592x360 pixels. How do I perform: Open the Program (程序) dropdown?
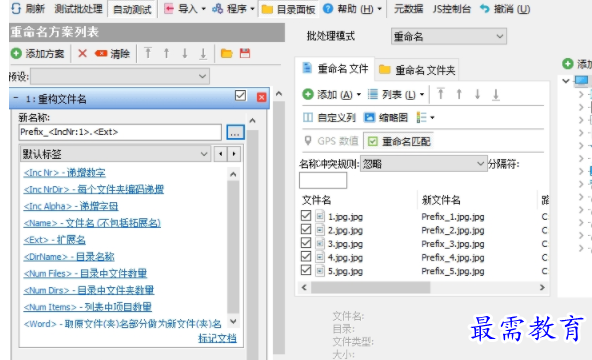tap(233, 9)
